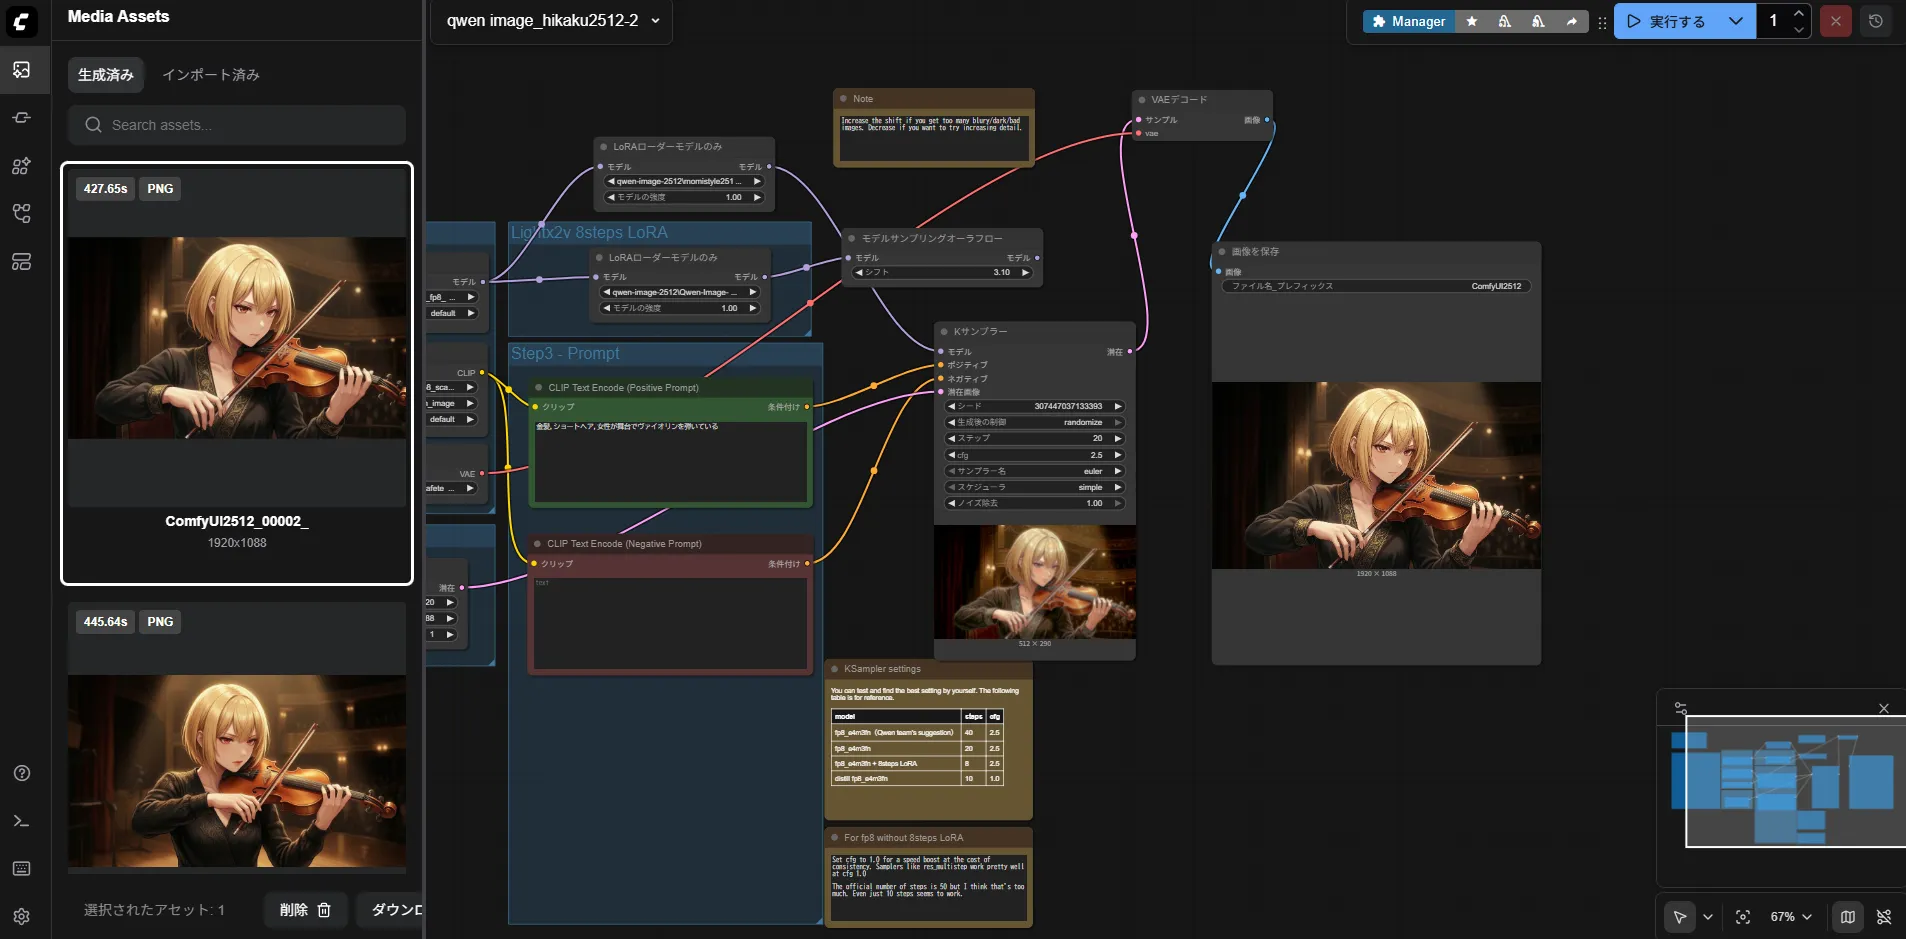
Task: Open the templates sidebar icon
Action: pos(21,262)
